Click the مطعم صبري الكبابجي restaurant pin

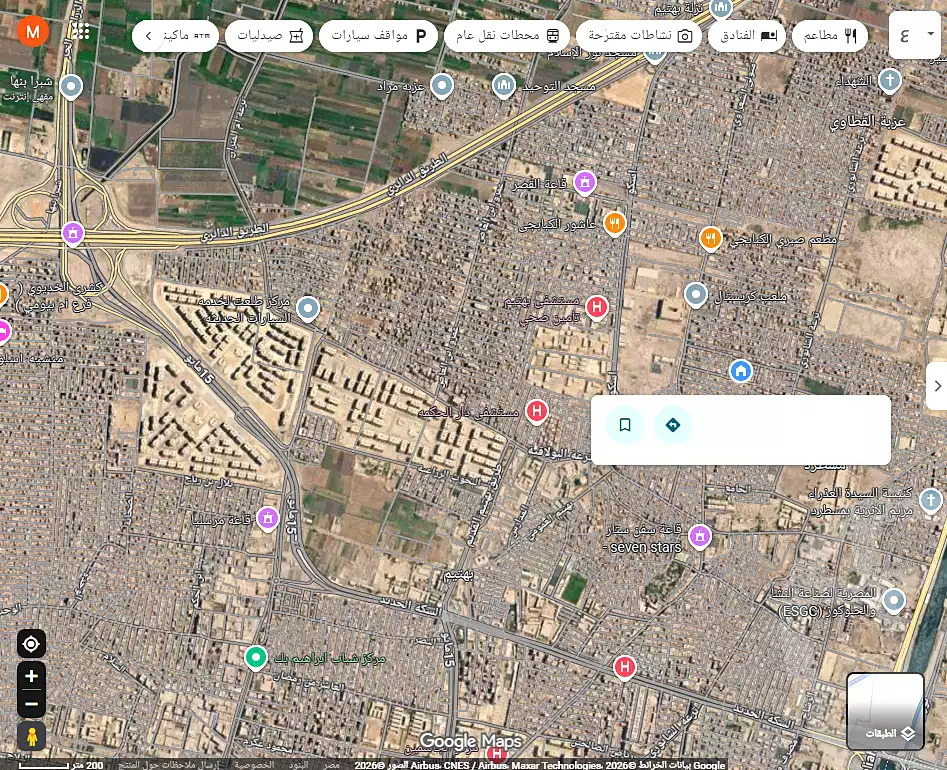click(711, 239)
